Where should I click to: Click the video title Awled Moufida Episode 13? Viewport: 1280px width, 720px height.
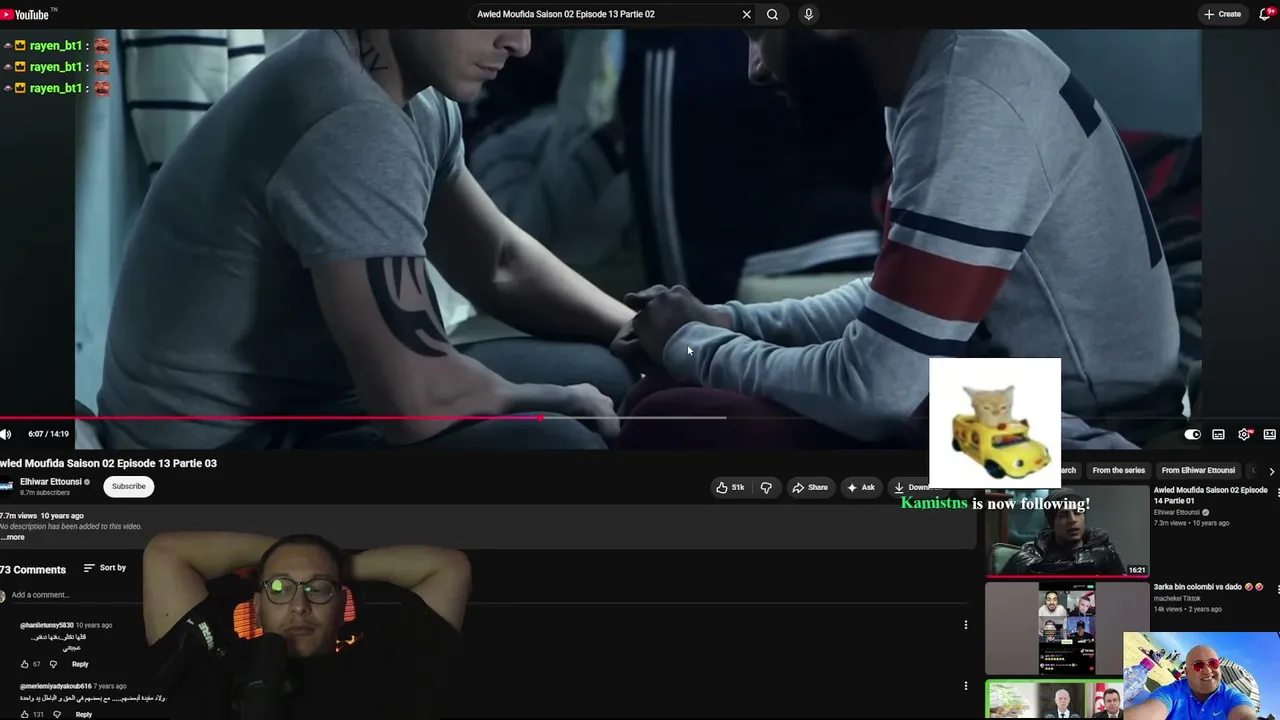click(x=108, y=463)
